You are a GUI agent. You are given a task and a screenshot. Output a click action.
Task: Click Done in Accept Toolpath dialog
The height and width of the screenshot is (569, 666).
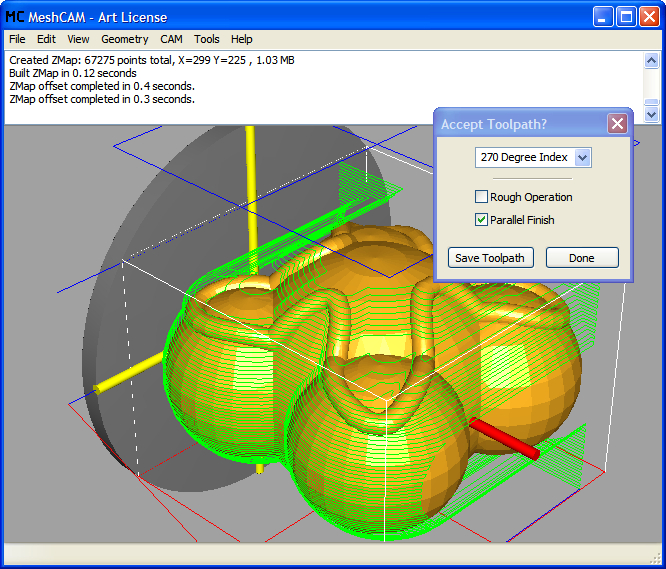point(582,258)
